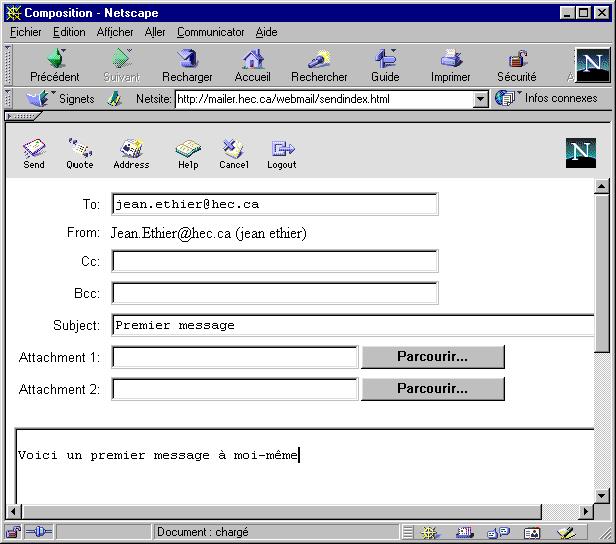Print page using Imprimer icon
Viewport: 616px width, 544px height.
pos(451,58)
